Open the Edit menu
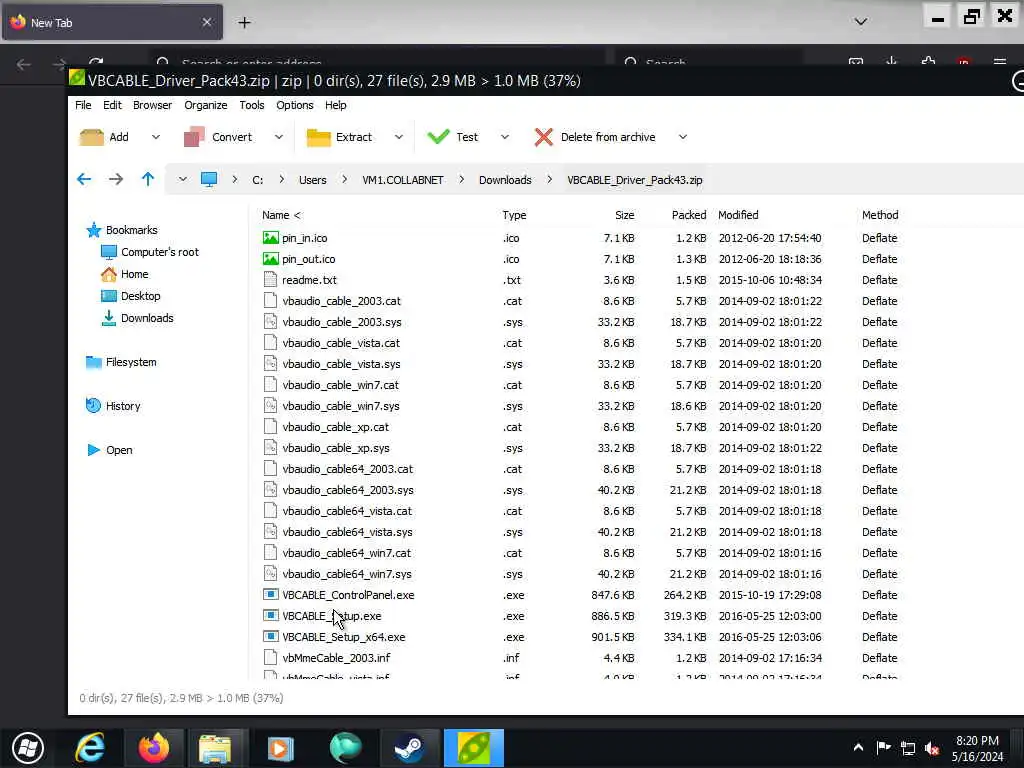1024x768 pixels. (112, 105)
